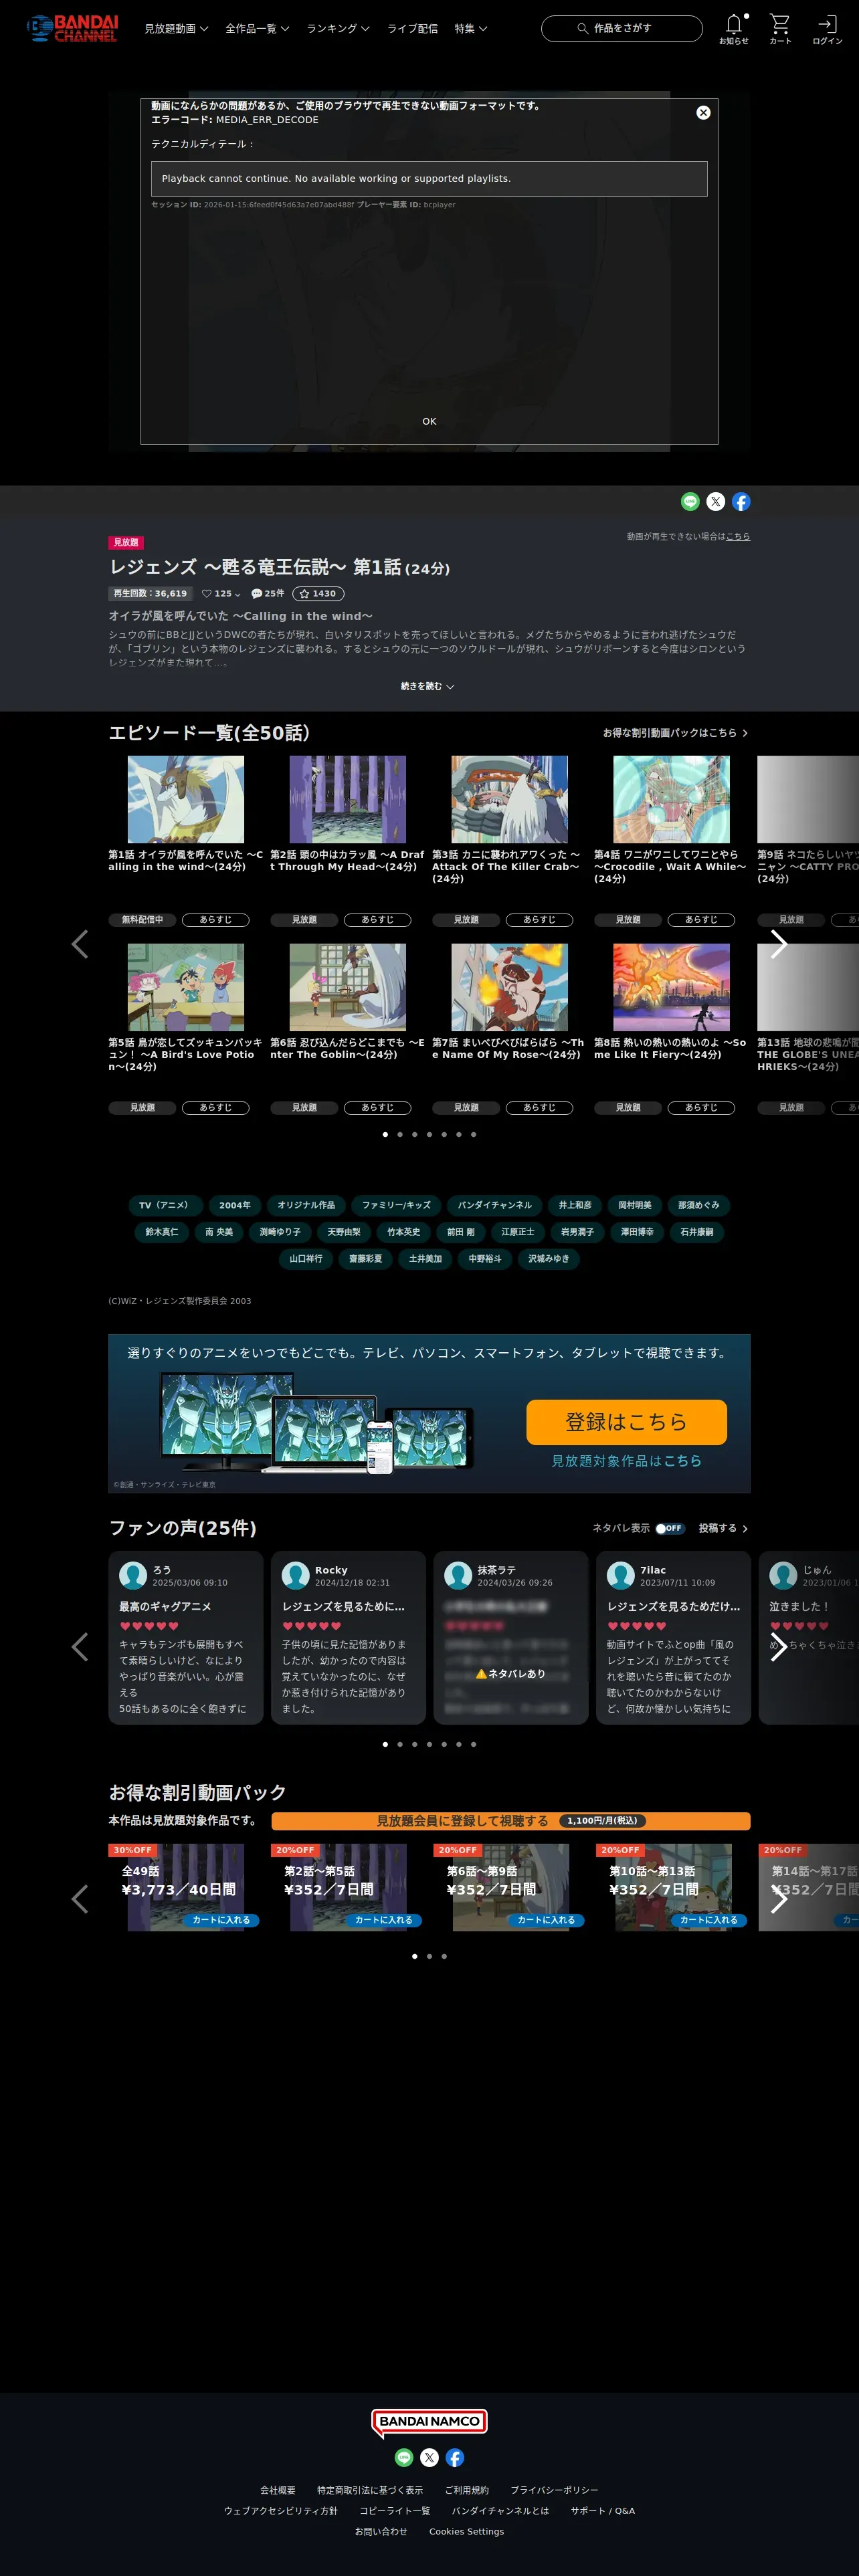Show あらすじ for episode 7
859x2576 pixels.
(x=539, y=1108)
